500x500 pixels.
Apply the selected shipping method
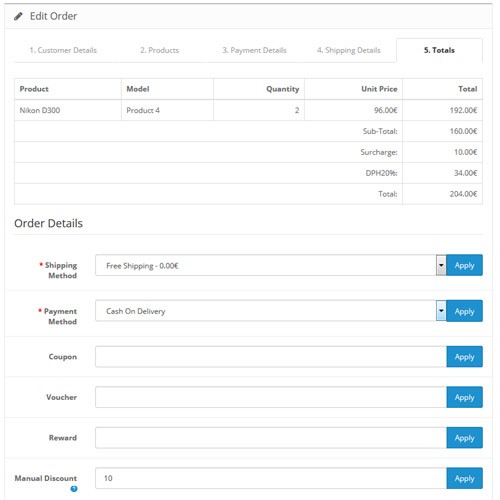(x=464, y=265)
